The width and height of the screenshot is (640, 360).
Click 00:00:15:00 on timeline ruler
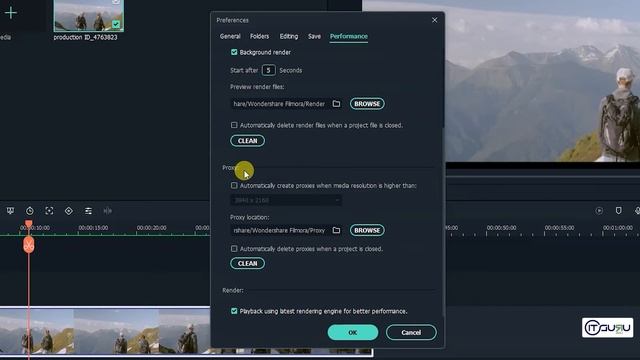(93, 228)
